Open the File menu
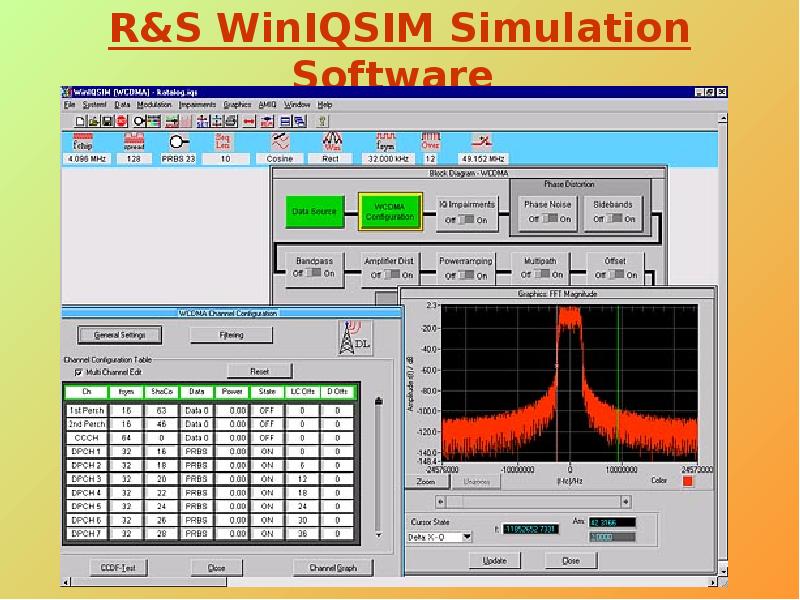 click(69, 105)
